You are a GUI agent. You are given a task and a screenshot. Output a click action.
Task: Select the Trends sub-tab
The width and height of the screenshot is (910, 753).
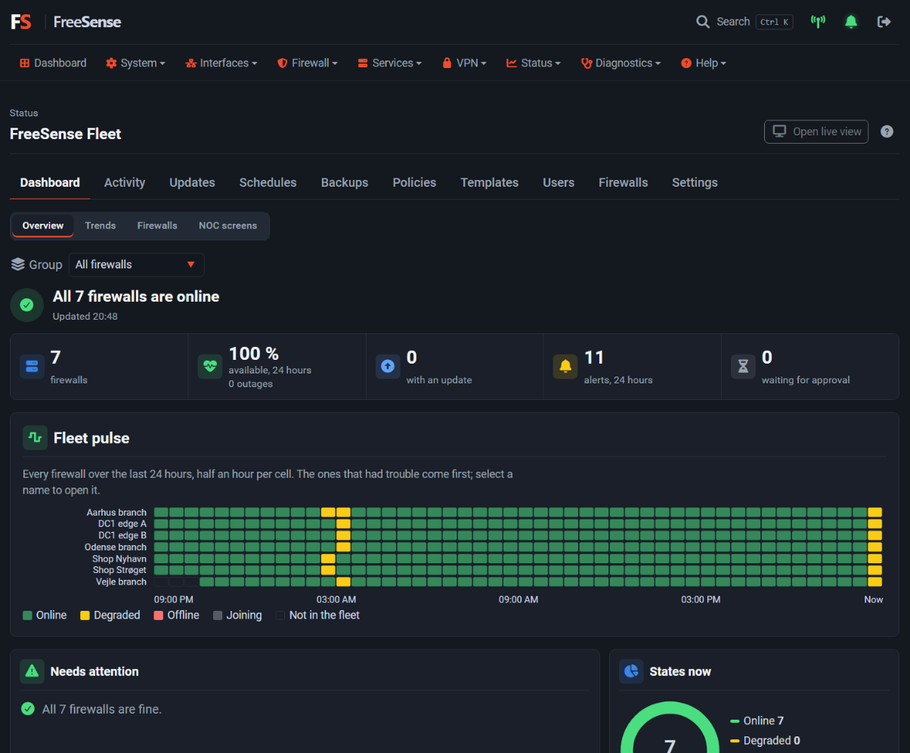pyautogui.click(x=100, y=226)
